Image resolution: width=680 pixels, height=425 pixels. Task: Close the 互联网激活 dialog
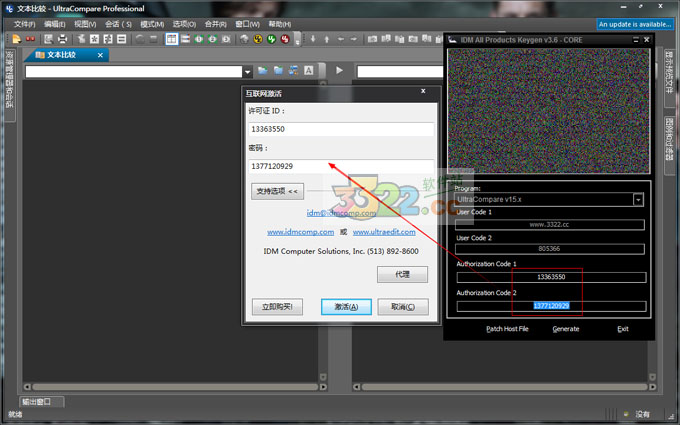[x=423, y=91]
